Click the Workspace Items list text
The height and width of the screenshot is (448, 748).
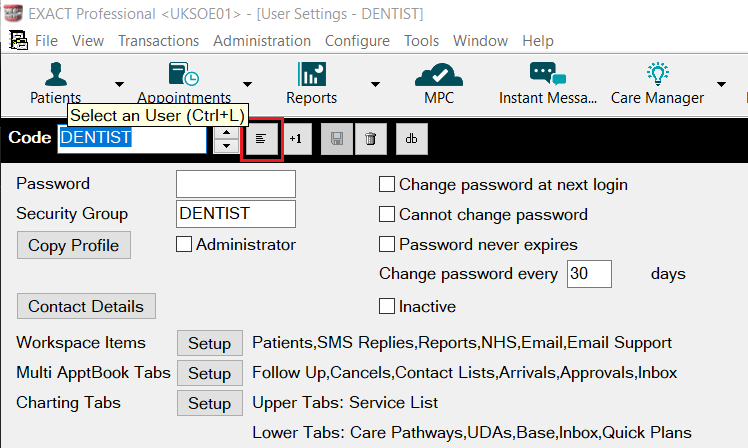(462, 343)
